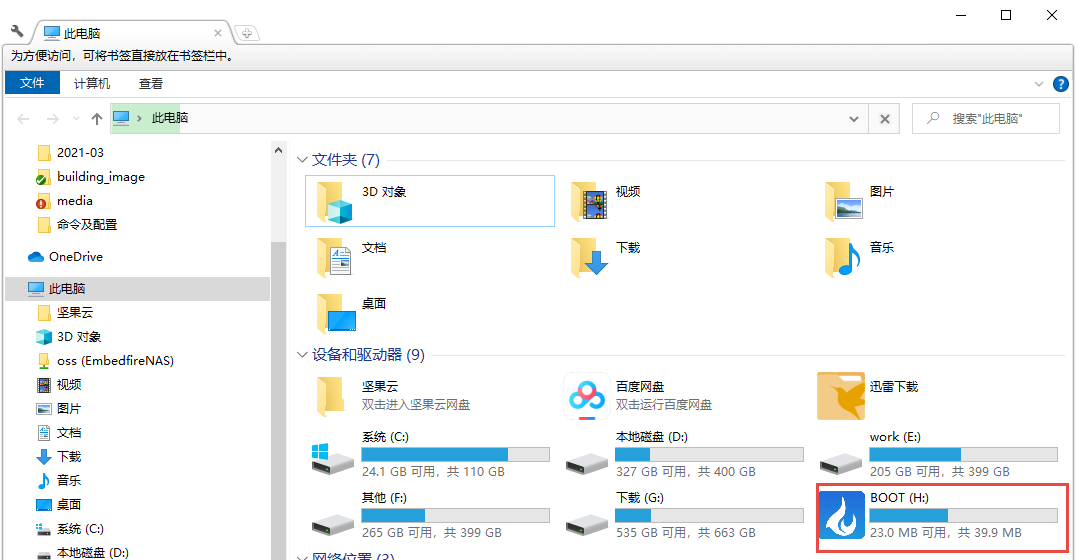1076x560 pixels.
Task: Close the 此电脑 tab
Action: 218,33
